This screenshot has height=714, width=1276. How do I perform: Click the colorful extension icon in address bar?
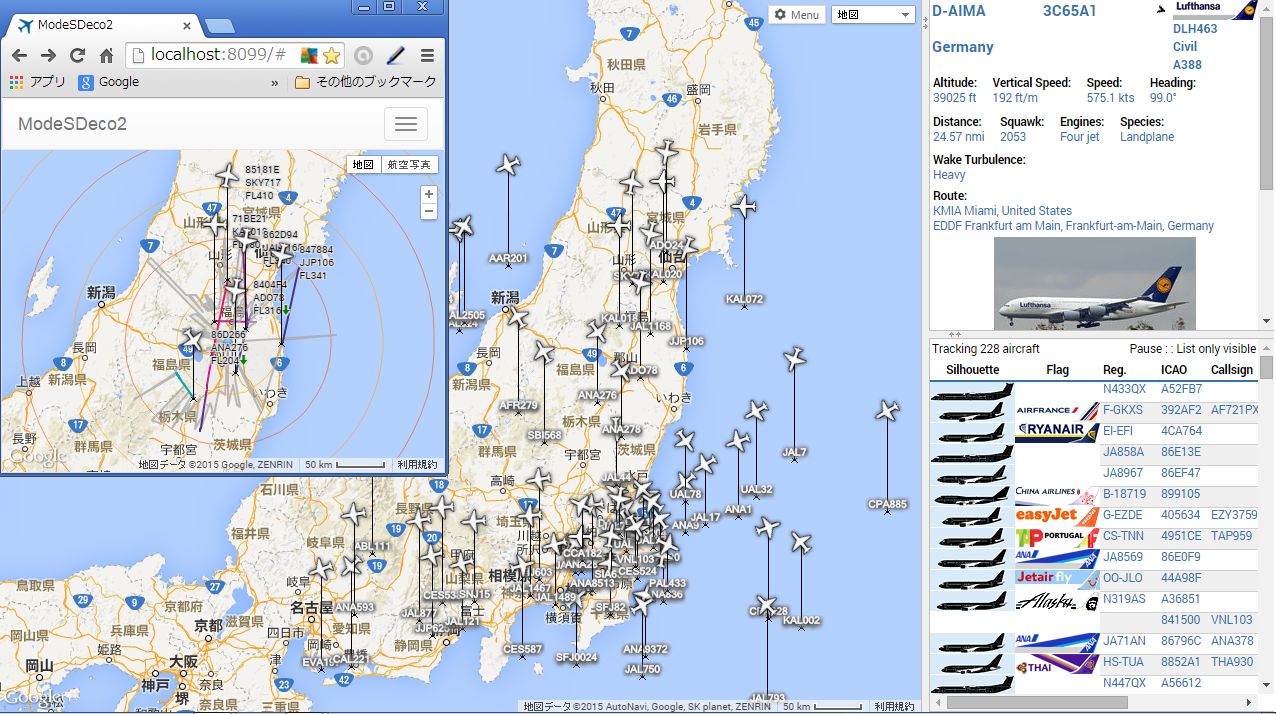point(309,55)
